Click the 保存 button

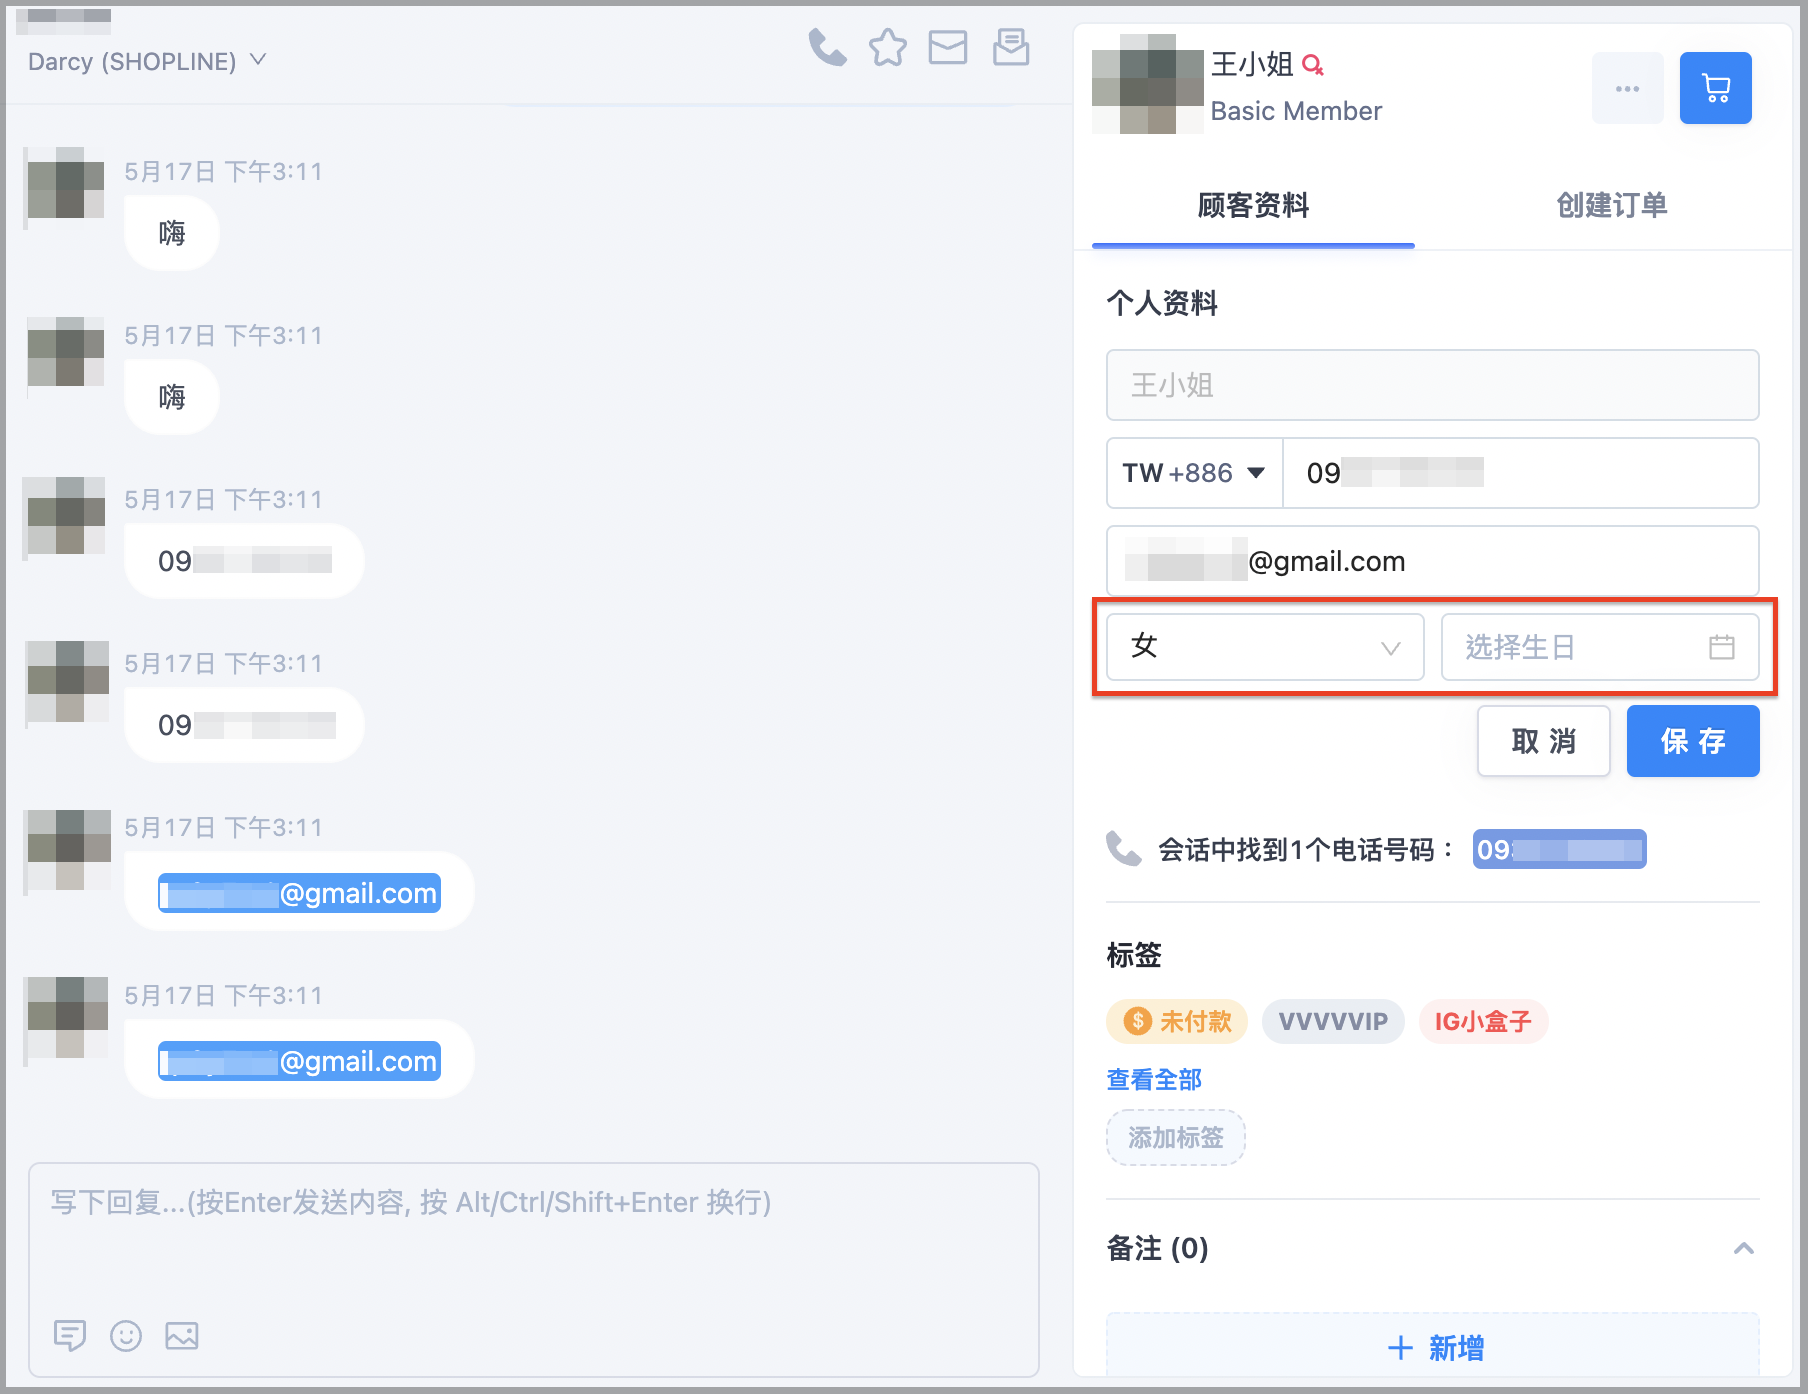tap(1693, 741)
